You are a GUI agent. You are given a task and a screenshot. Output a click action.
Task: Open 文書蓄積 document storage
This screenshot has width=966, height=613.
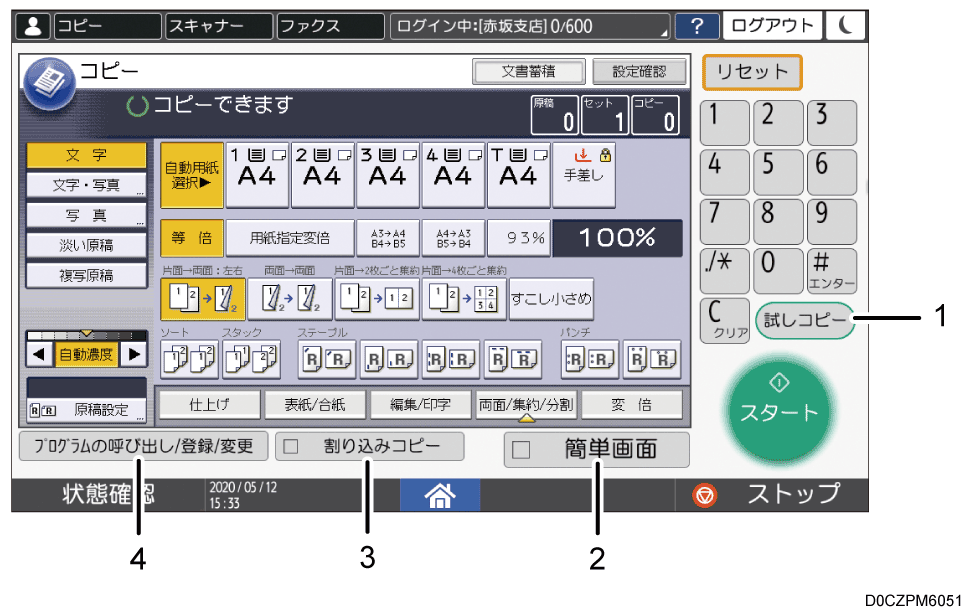529,71
